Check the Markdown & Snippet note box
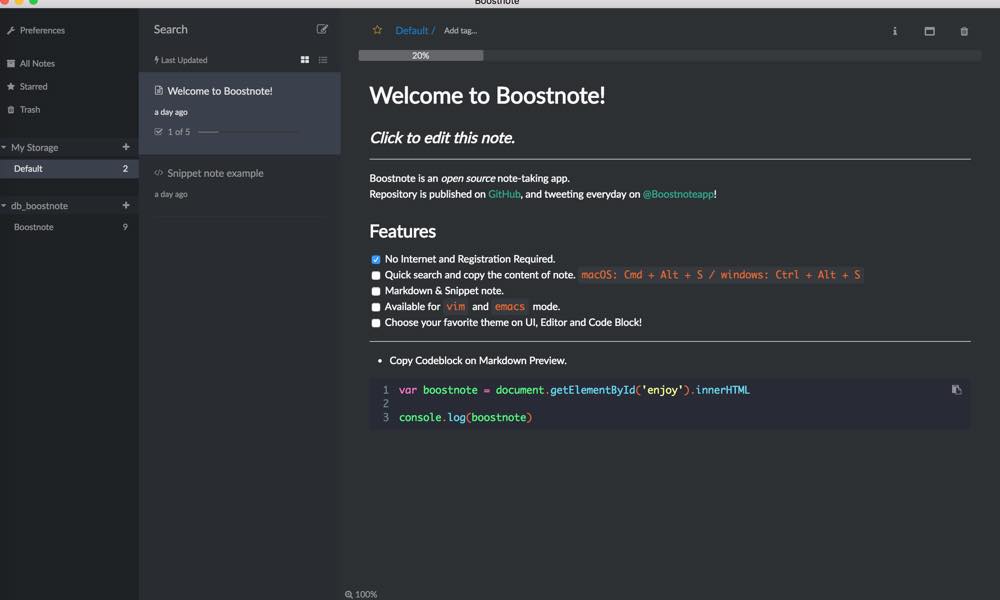 [x=376, y=291]
